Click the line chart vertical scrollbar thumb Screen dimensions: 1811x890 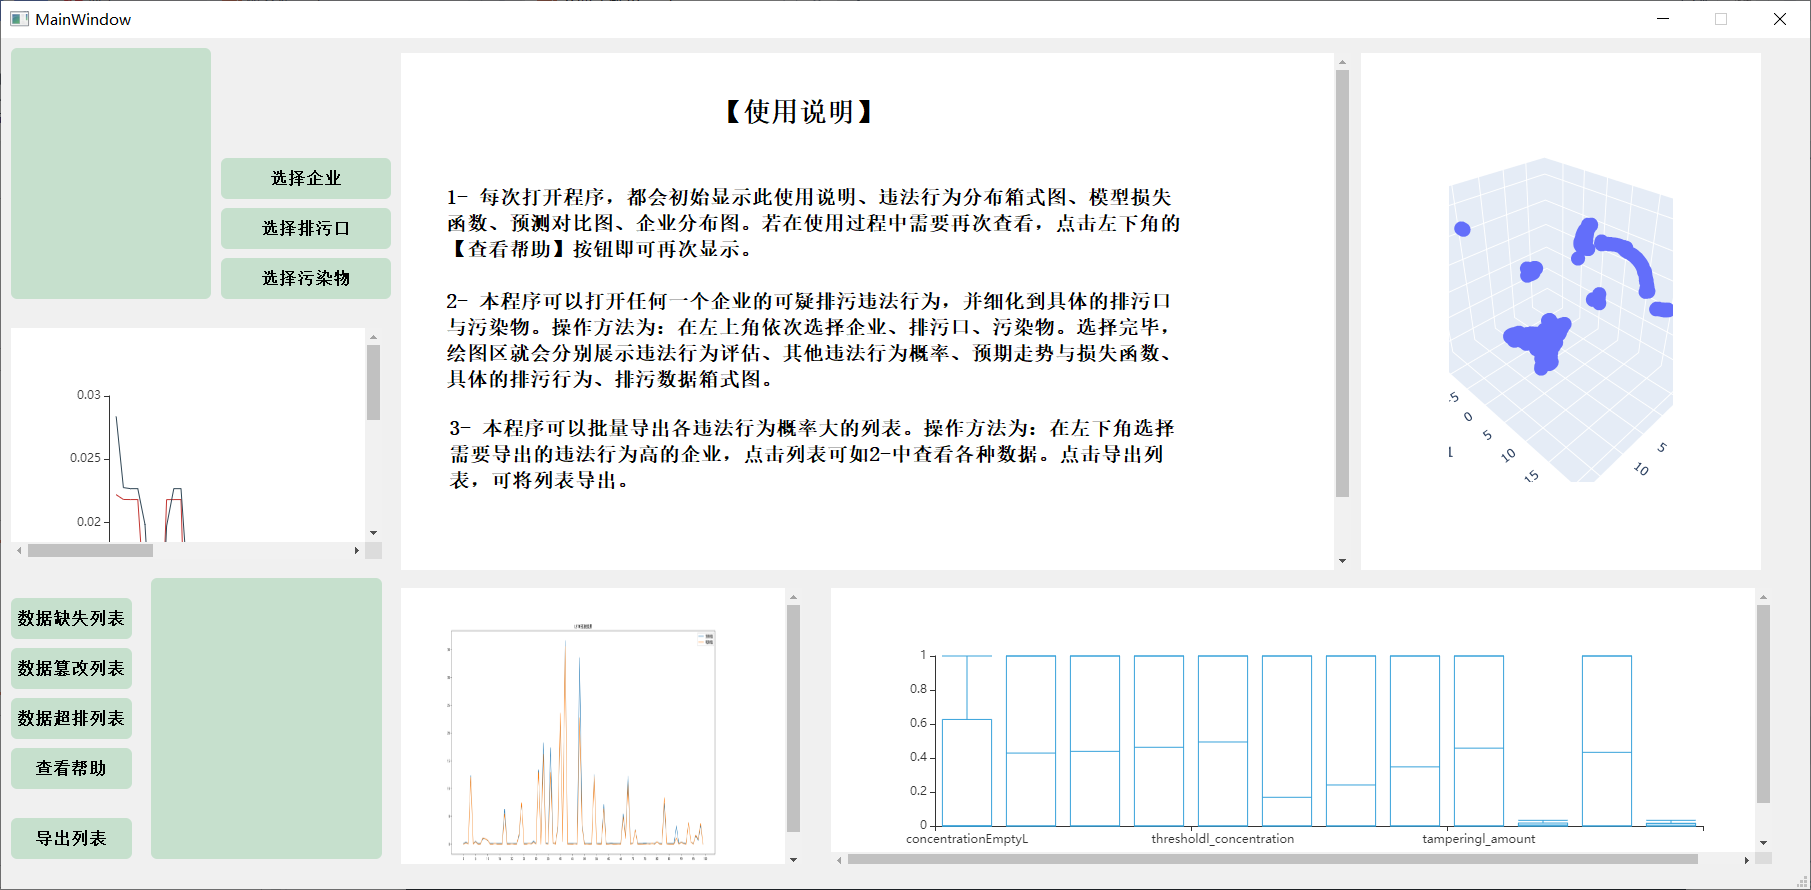(373, 382)
